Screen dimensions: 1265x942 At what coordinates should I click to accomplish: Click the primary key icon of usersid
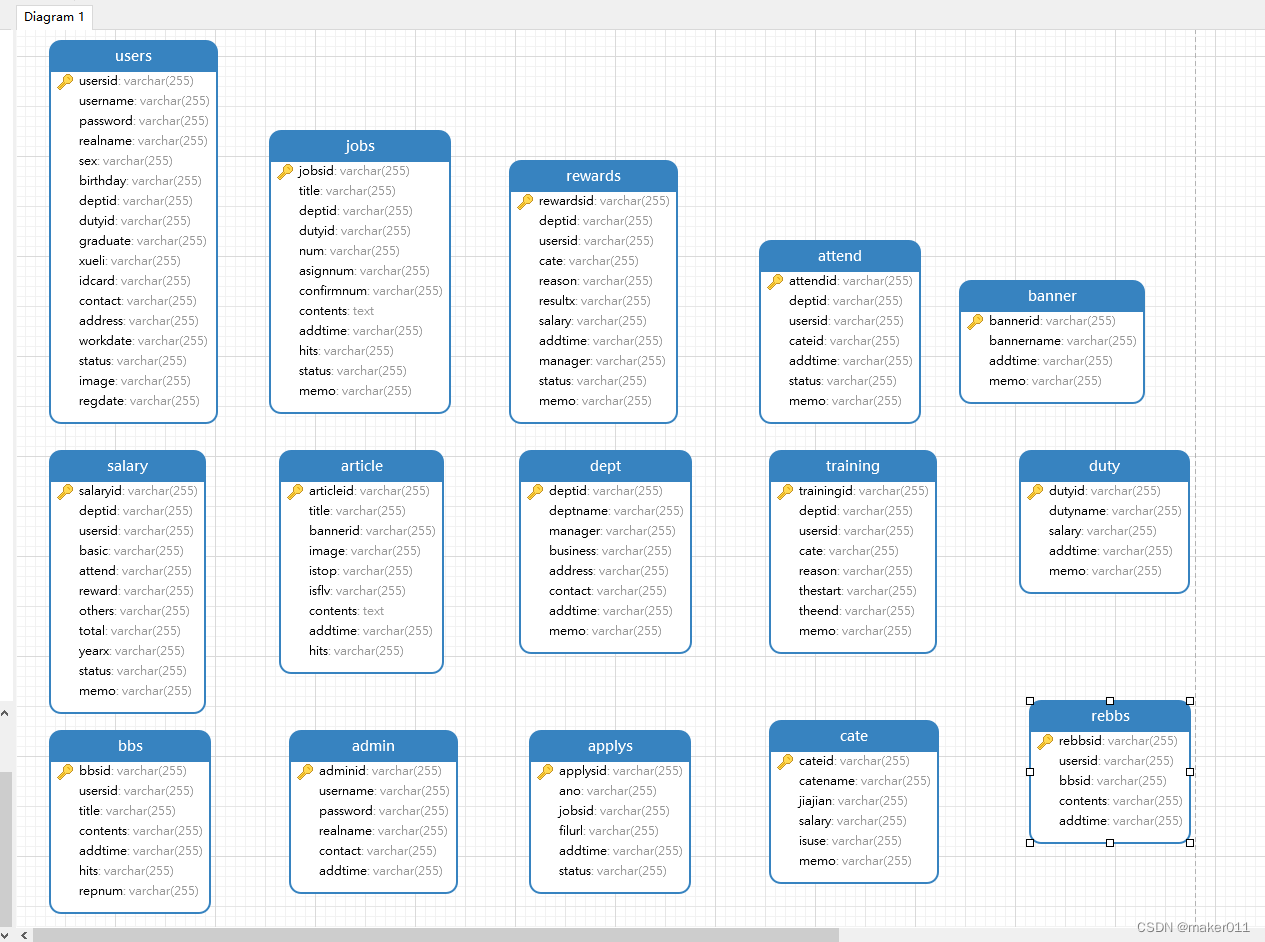[65, 81]
